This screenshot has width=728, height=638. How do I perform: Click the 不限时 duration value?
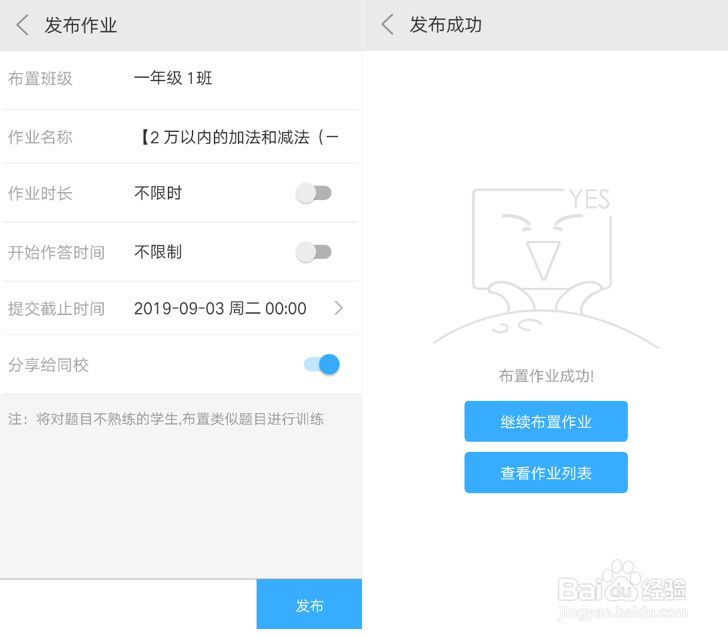[x=158, y=193]
